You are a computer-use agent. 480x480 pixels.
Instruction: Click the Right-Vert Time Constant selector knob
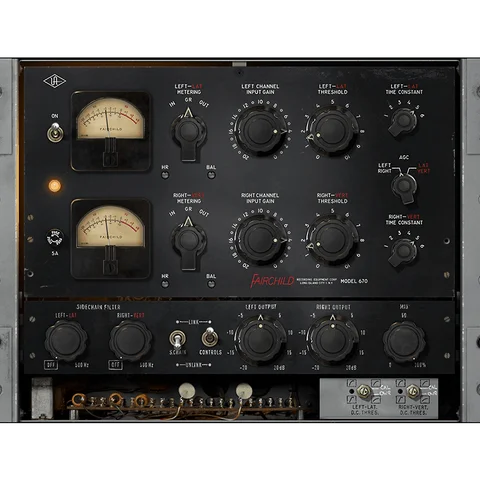click(403, 252)
